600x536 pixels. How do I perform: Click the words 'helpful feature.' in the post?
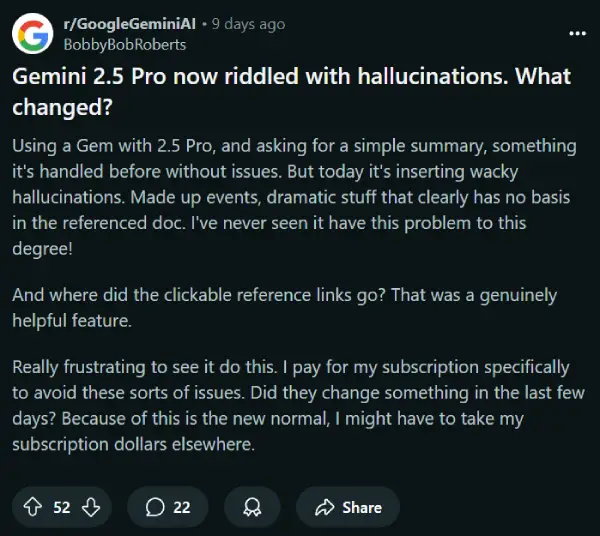click(70, 319)
